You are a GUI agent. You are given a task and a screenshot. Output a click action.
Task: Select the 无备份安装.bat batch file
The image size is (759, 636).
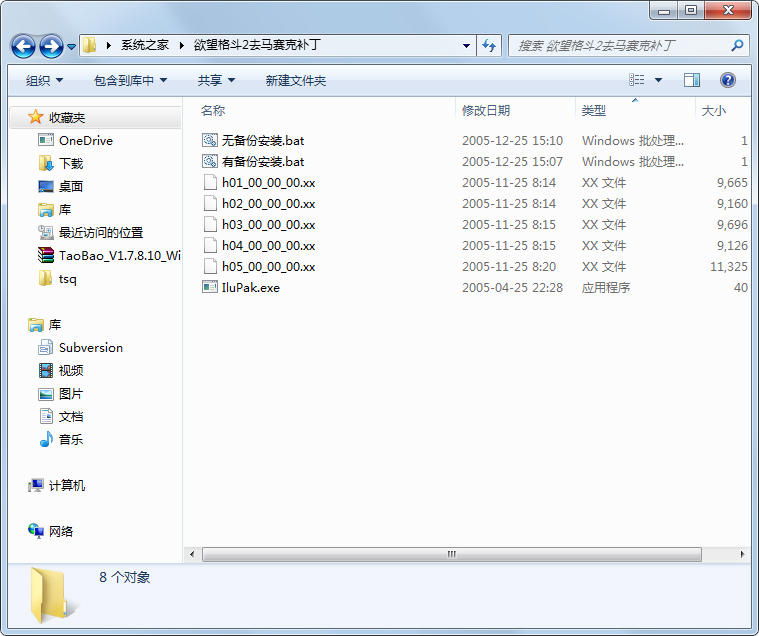(x=262, y=141)
